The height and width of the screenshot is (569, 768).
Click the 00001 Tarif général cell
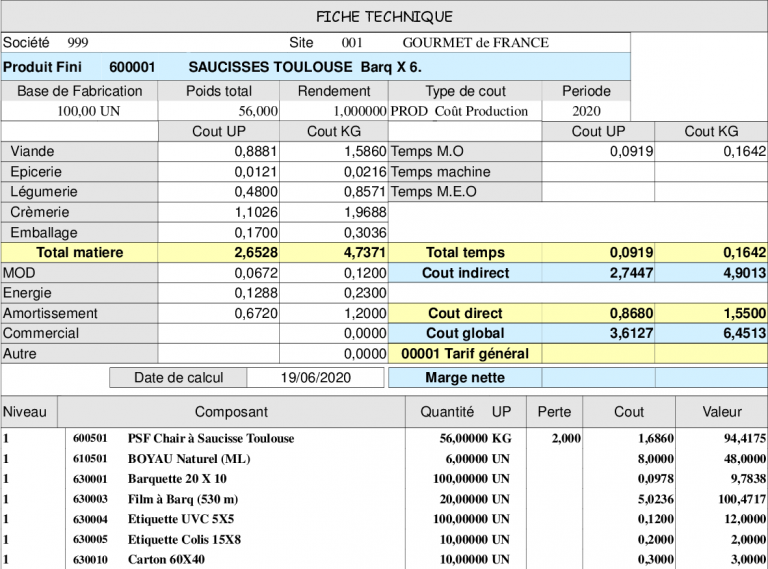[464, 353]
